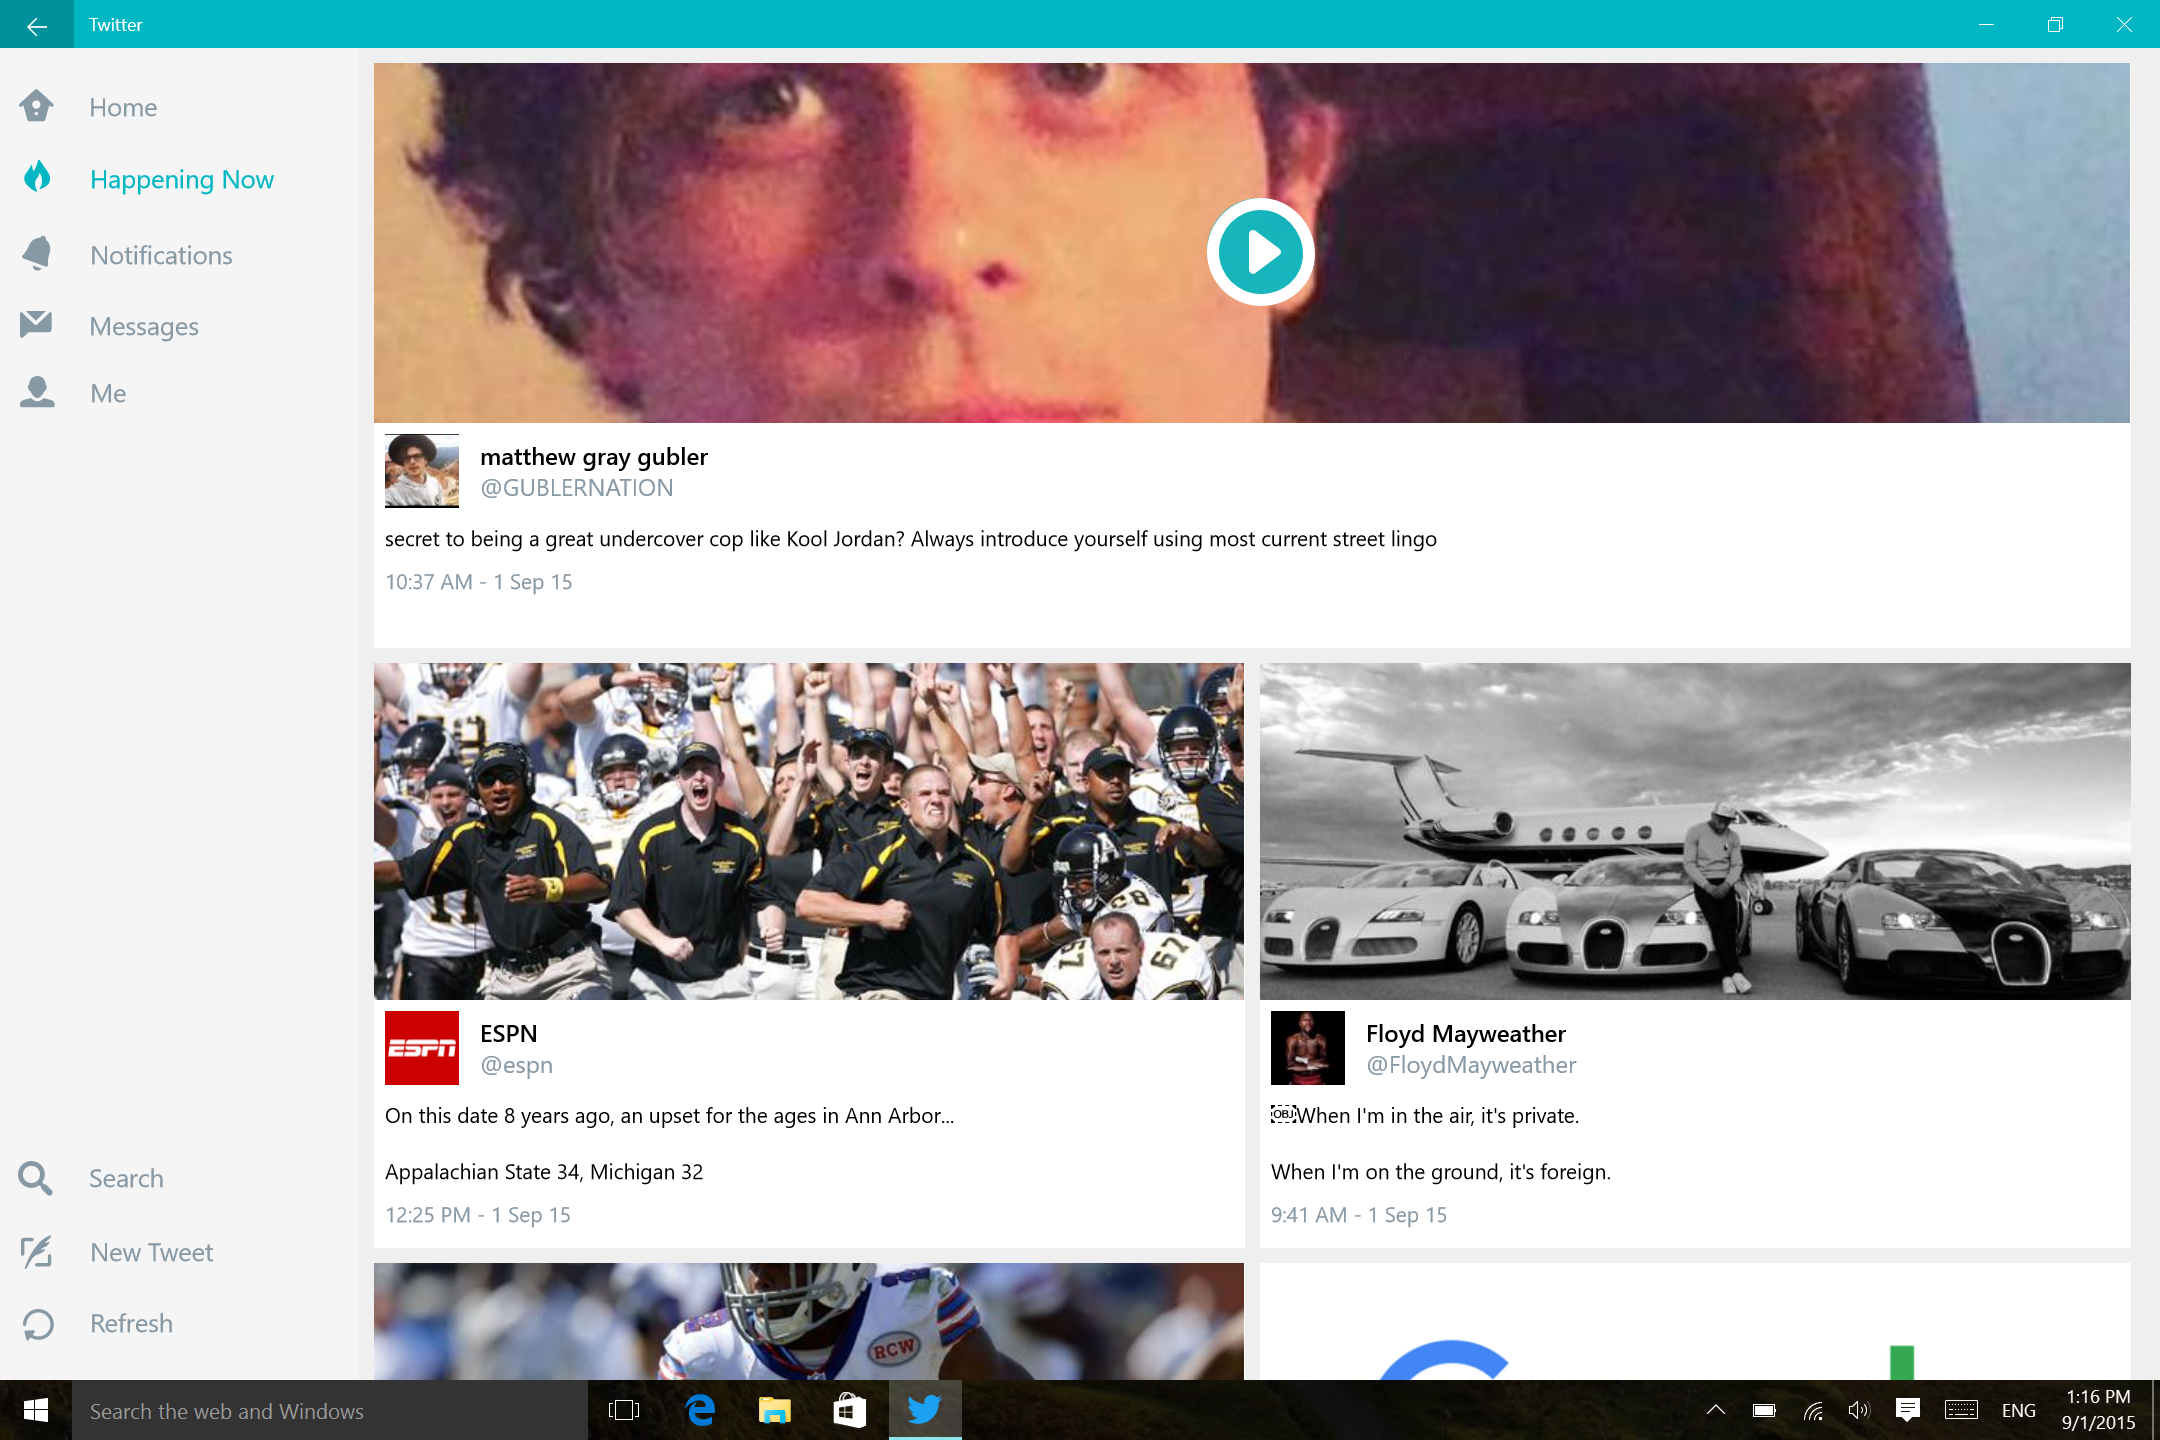Click text Appalachian State 34, Michigan 32

pos(544,1172)
